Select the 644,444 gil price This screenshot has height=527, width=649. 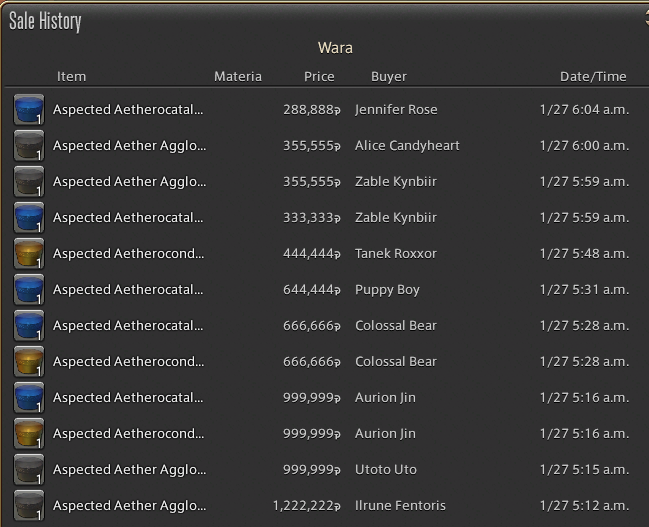point(312,290)
